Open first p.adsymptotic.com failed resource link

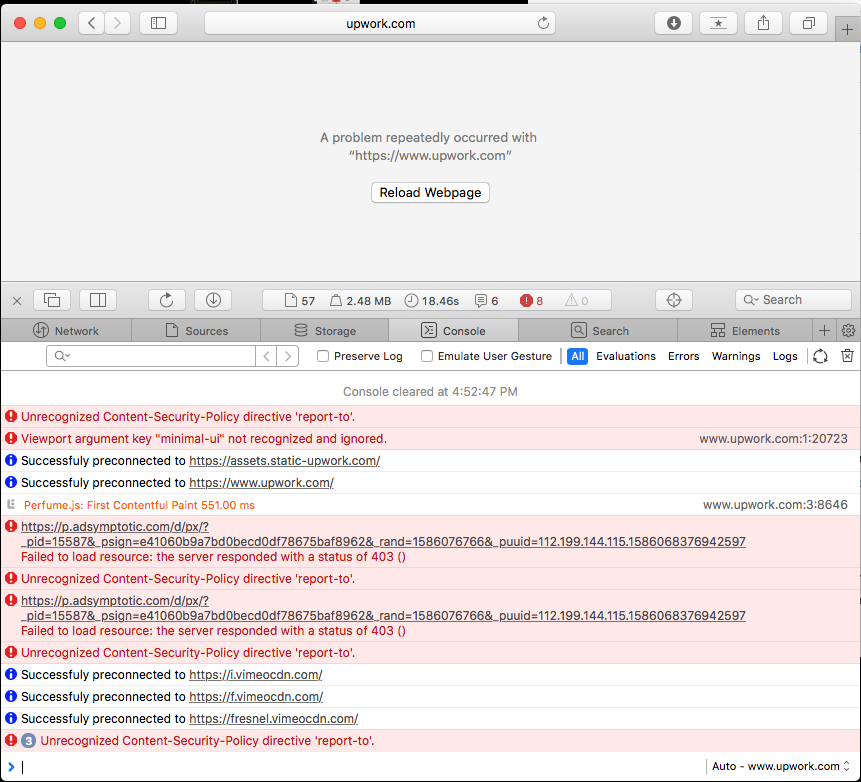[383, 534]
